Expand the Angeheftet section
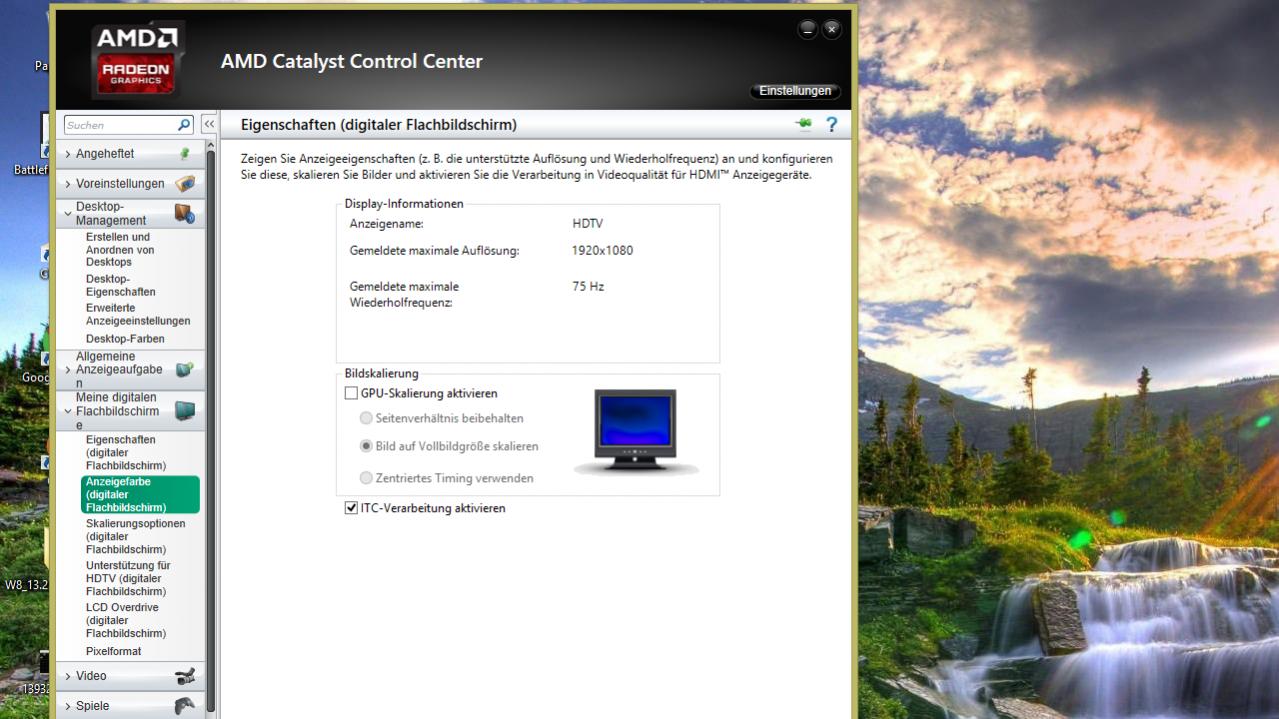Screen dimensions: 1279x719 (132, 154)
